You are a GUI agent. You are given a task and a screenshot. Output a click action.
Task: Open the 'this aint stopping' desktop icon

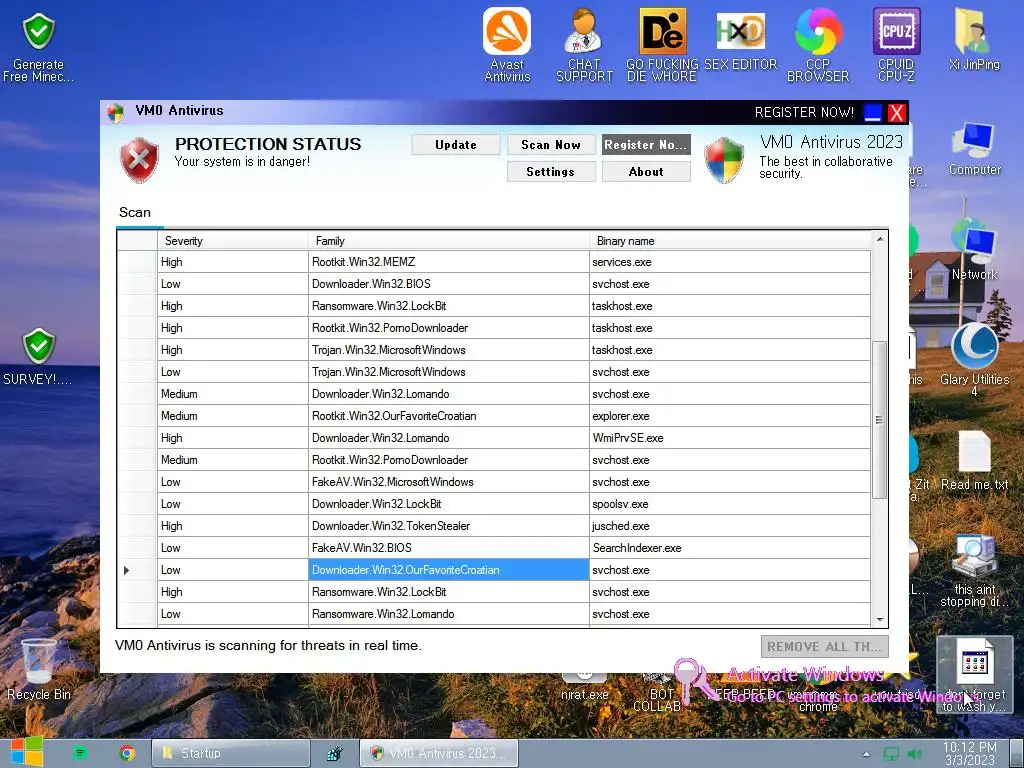point(974,571)
